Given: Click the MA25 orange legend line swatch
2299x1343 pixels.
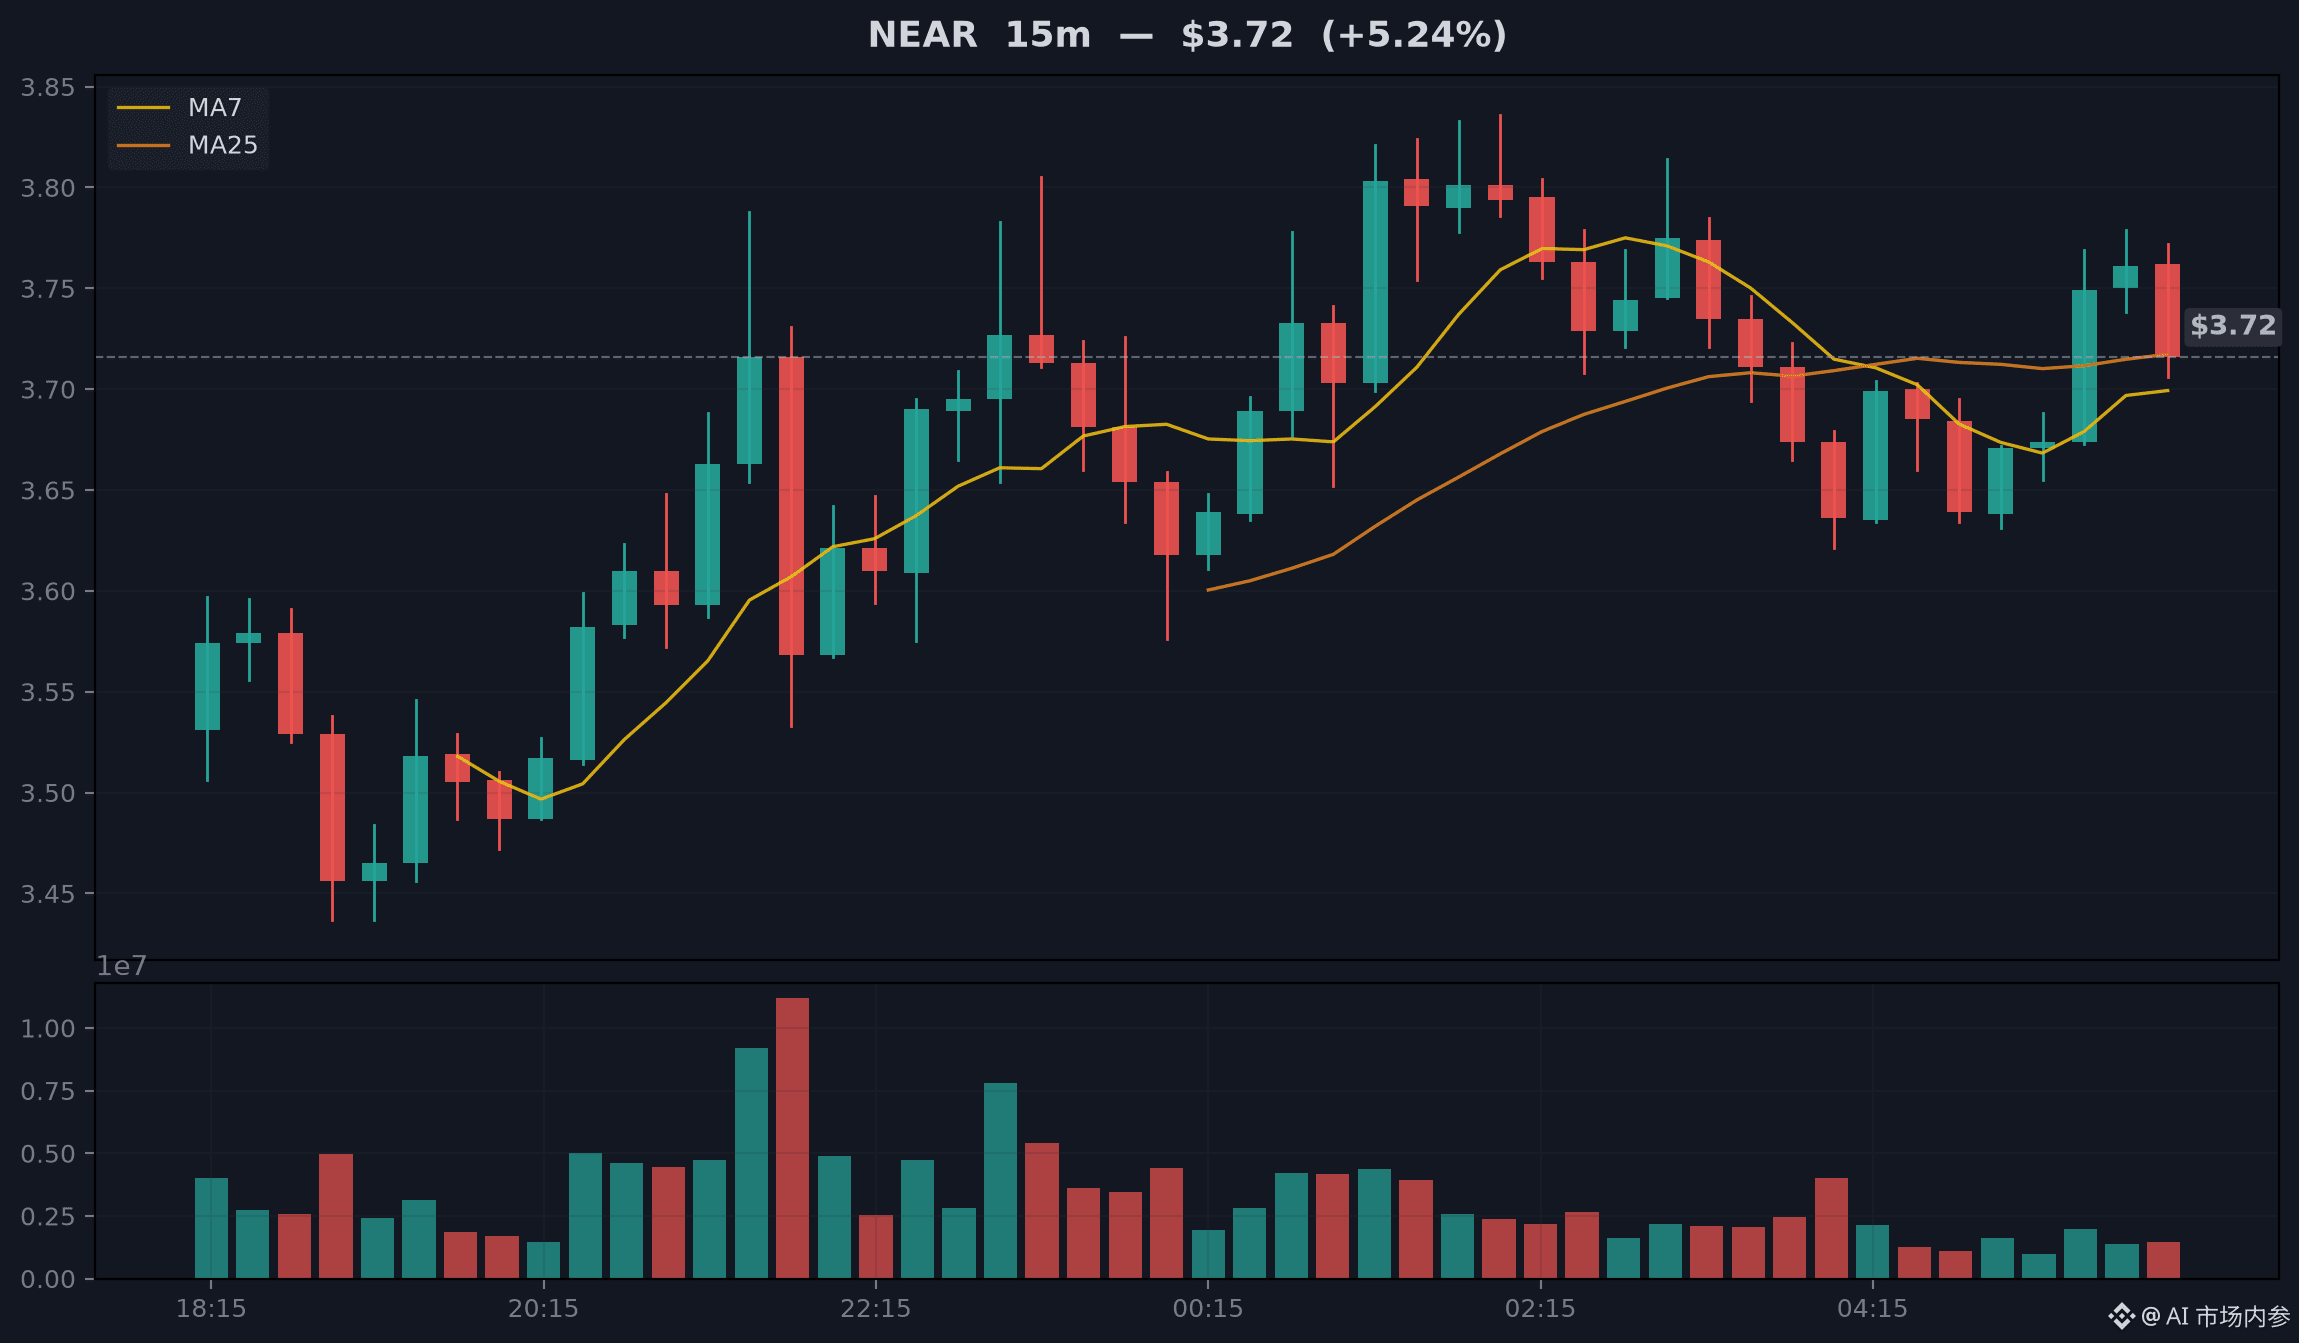Looking at the screenshot, I should [x=143, y=145].
